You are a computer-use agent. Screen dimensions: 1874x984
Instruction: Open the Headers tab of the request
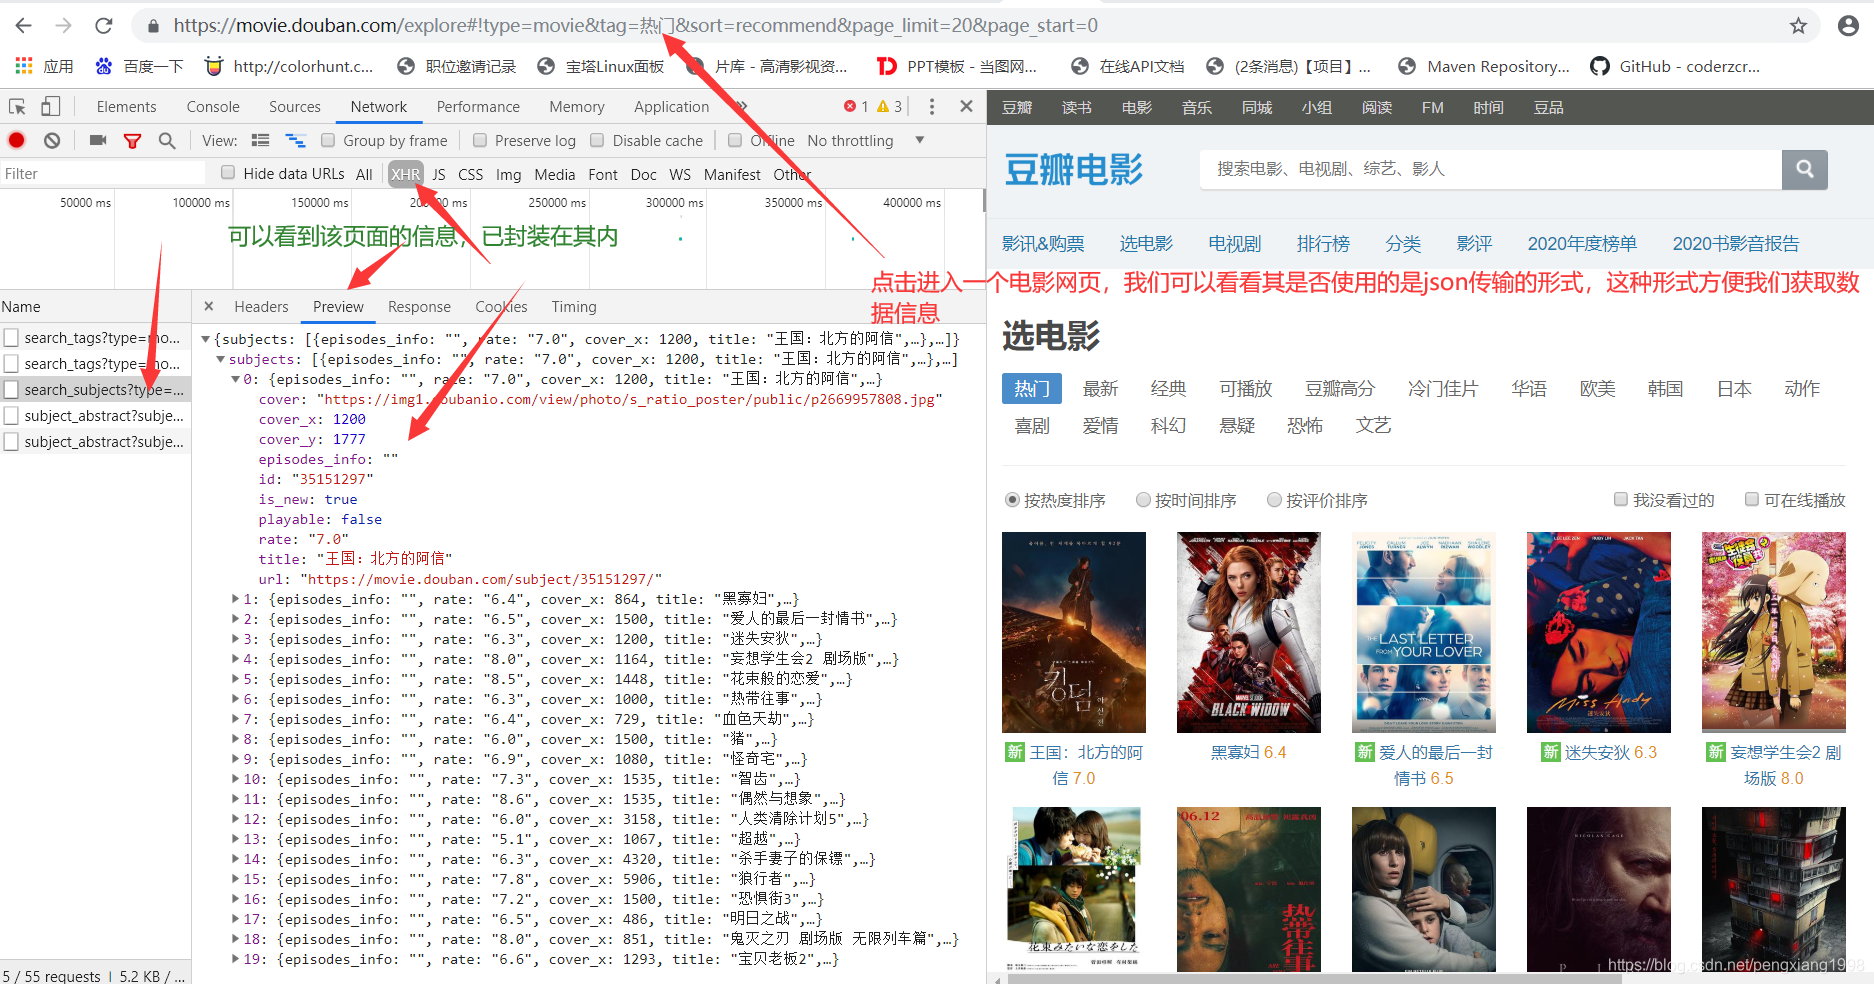click(261, 307)
